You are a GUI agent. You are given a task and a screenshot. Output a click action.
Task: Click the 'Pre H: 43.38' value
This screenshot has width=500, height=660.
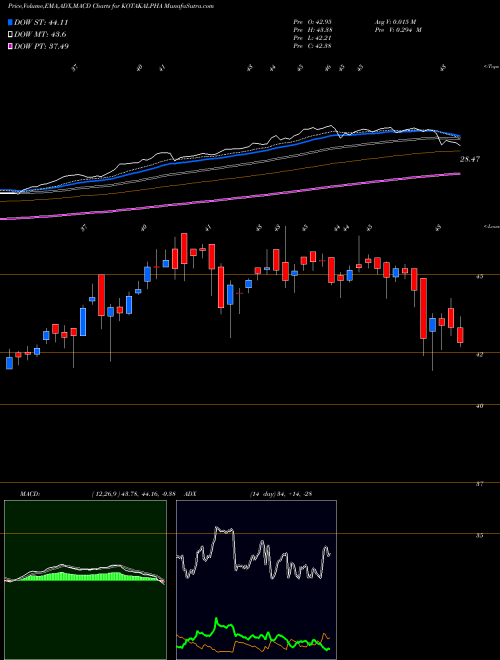tap(312, 30)
